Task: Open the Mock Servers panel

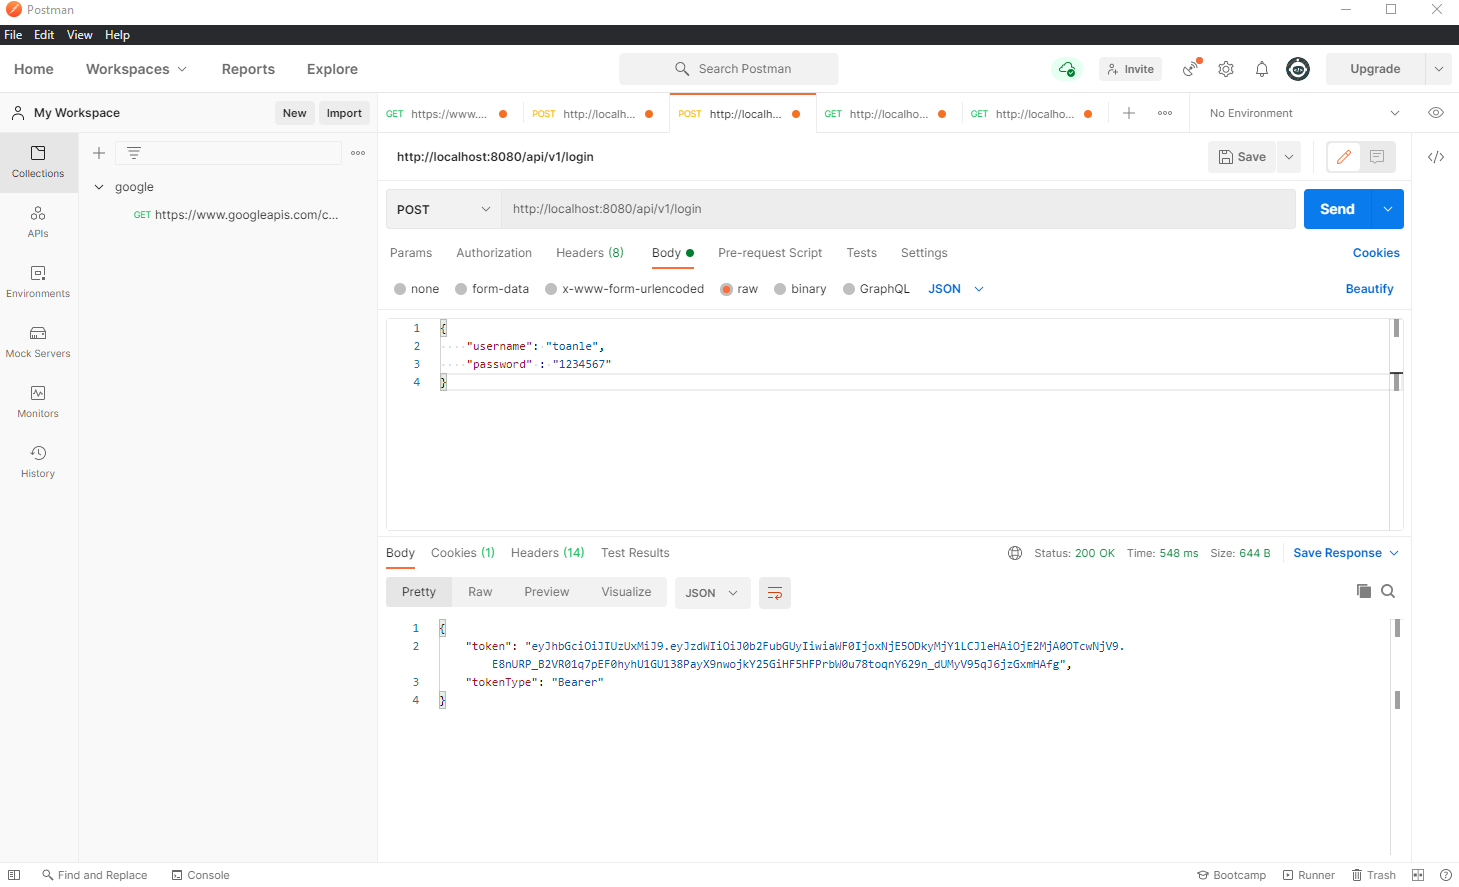Action: pyautogui.click(x=38, y=343)
